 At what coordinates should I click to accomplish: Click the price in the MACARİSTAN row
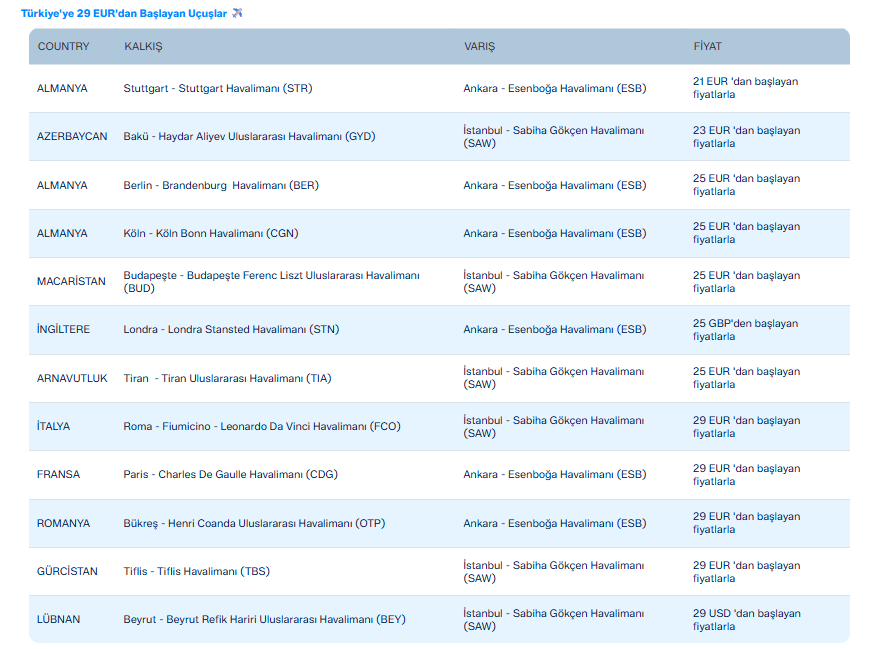[747, 282]
